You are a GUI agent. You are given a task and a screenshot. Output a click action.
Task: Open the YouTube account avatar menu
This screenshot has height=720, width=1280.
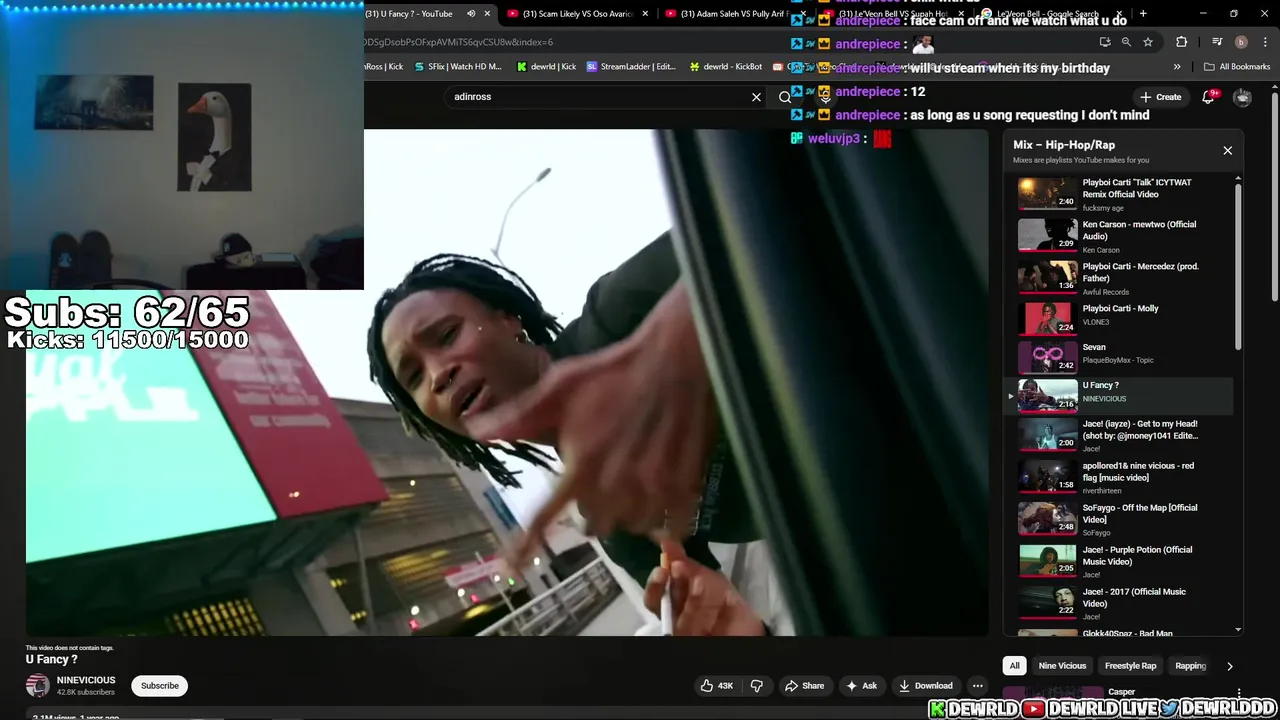(x=1242, y=97)
